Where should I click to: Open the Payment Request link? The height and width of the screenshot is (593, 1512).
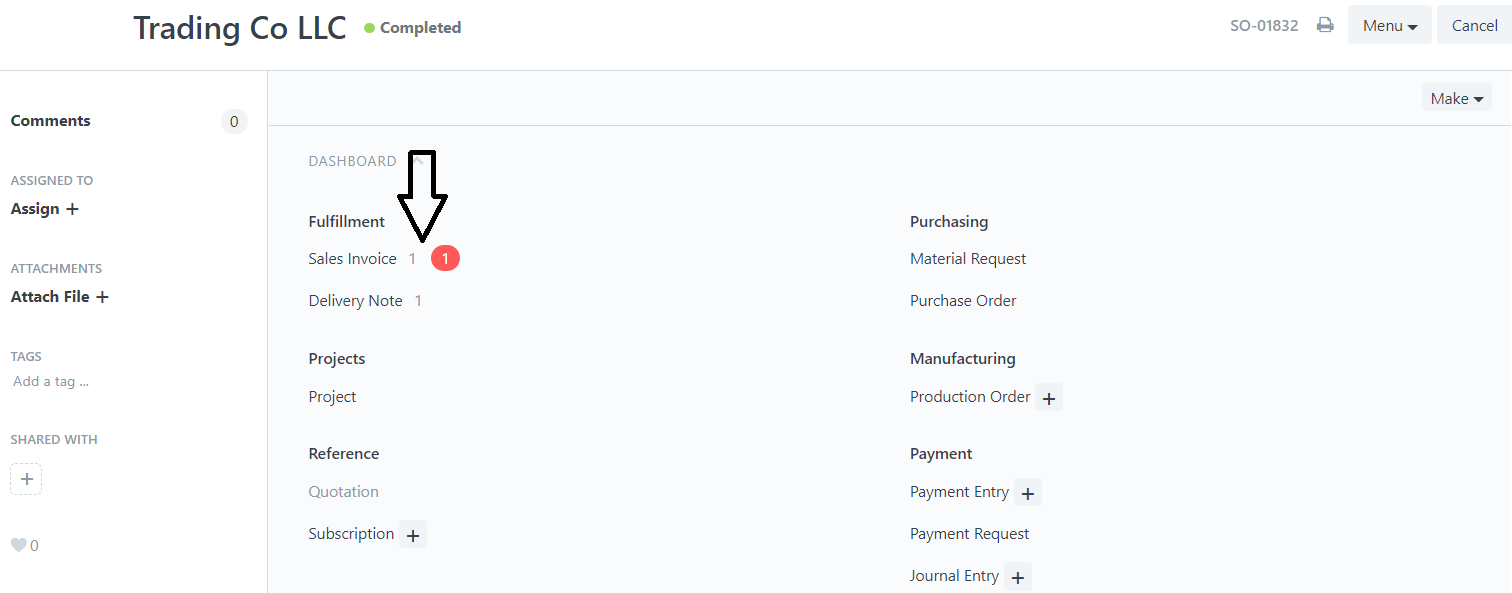pyautogui.click(x=969, y=534)
